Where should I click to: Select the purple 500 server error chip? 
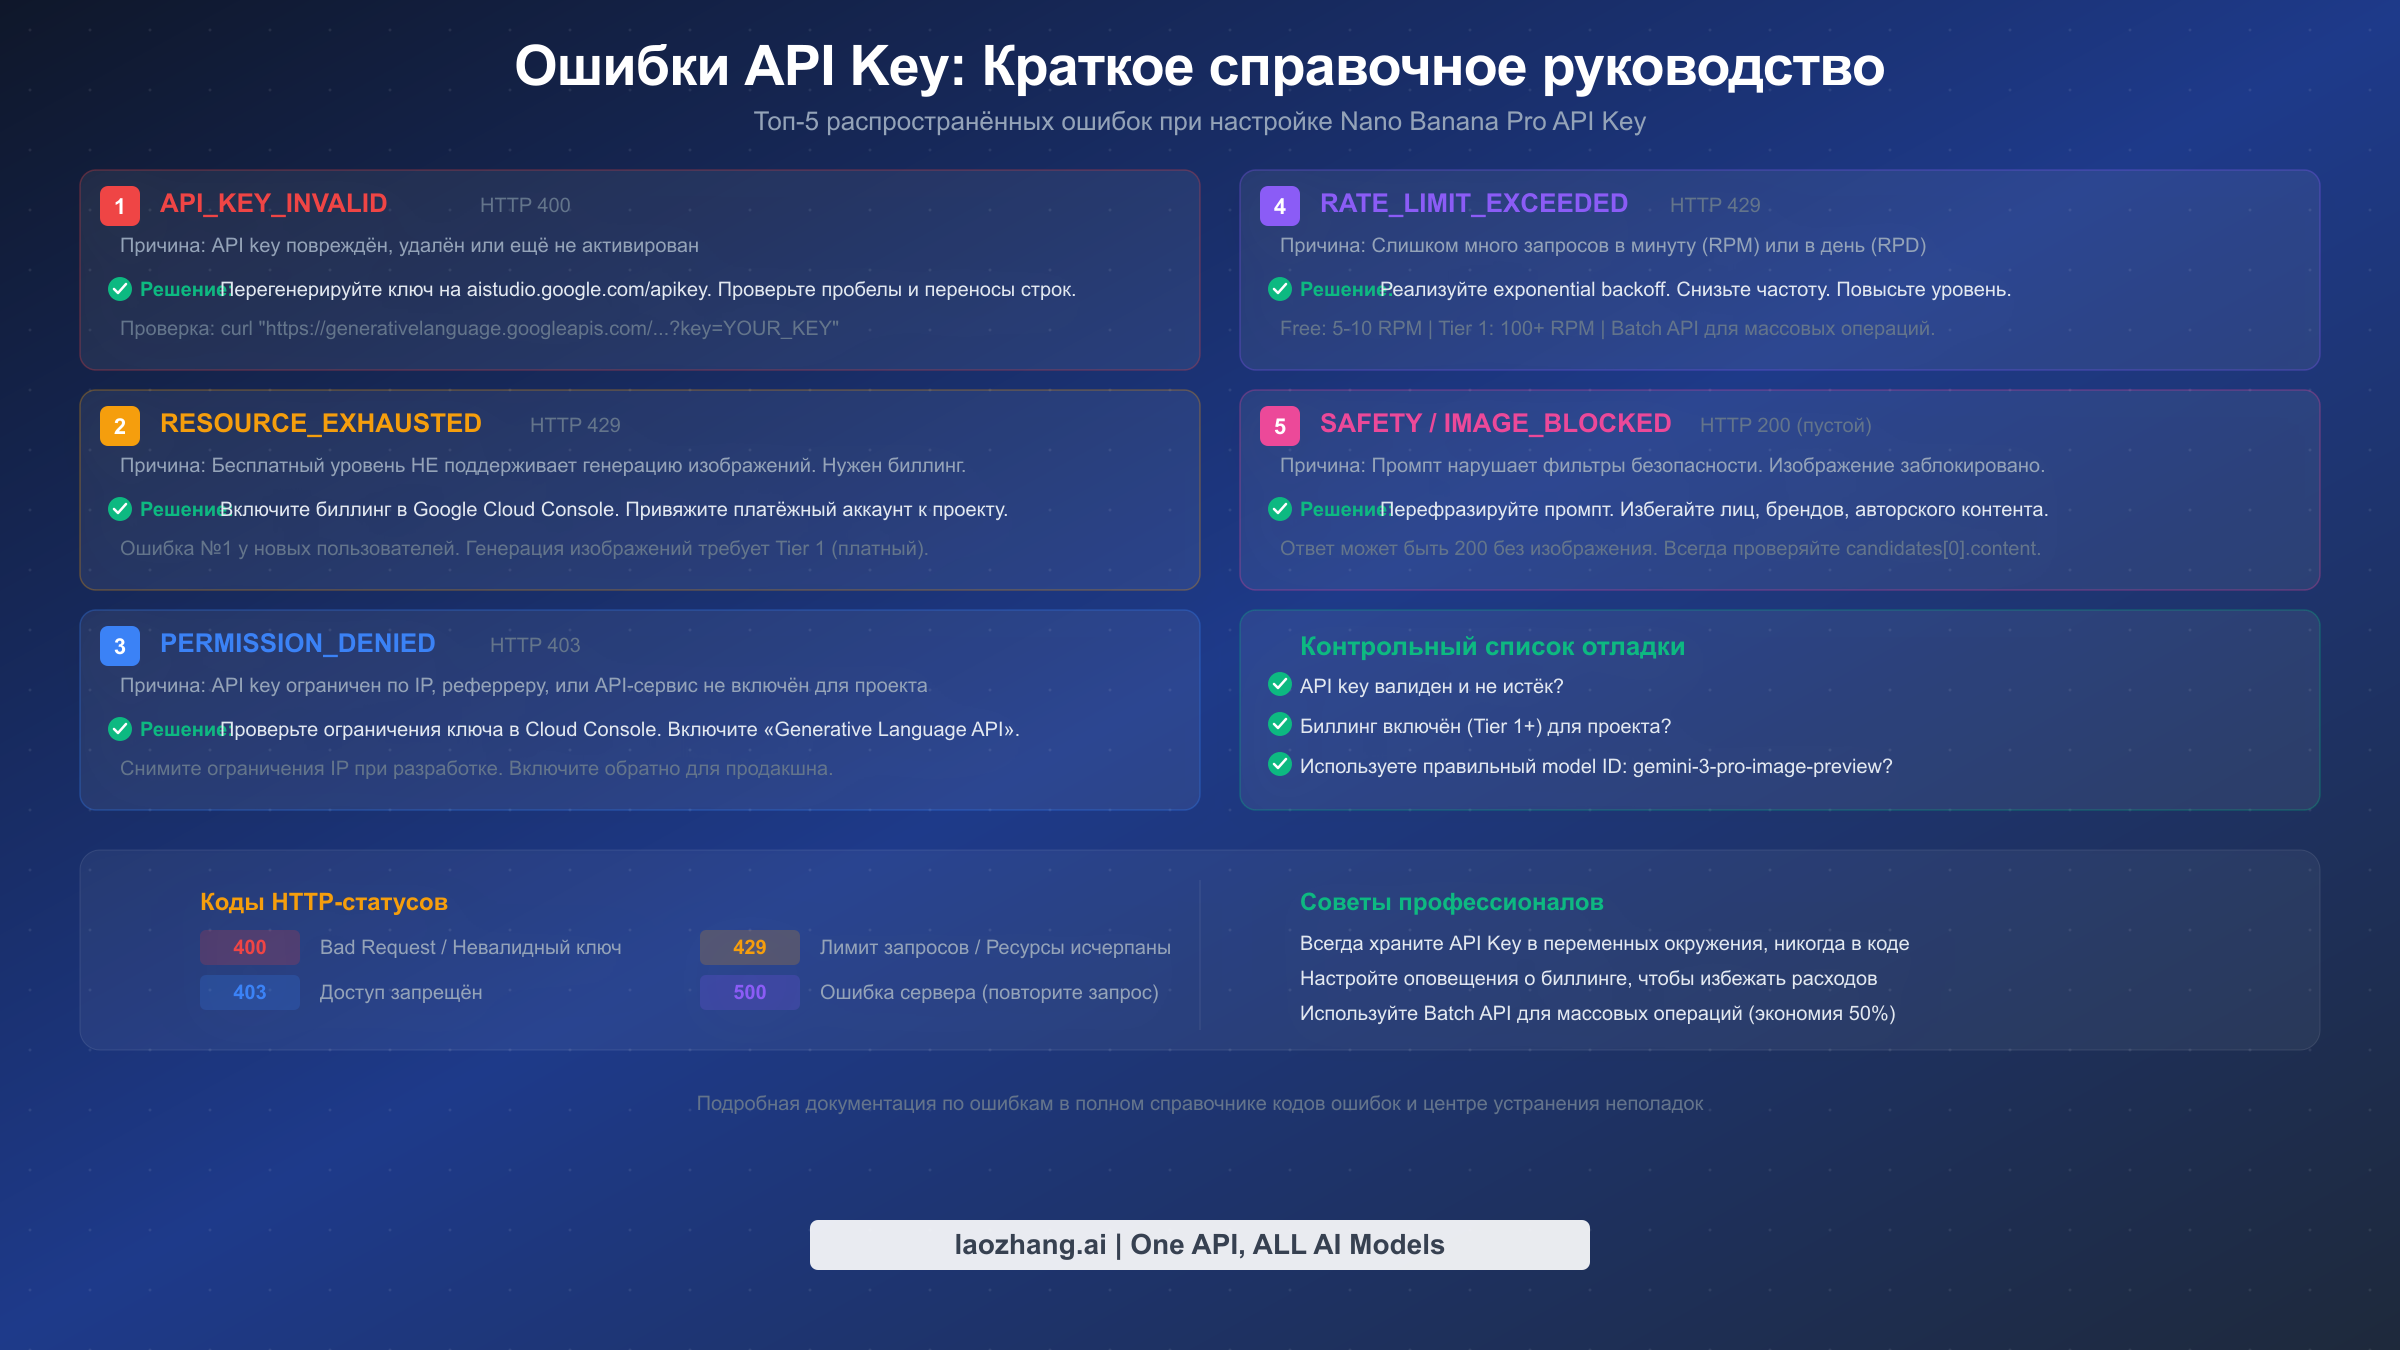point(749,992)
